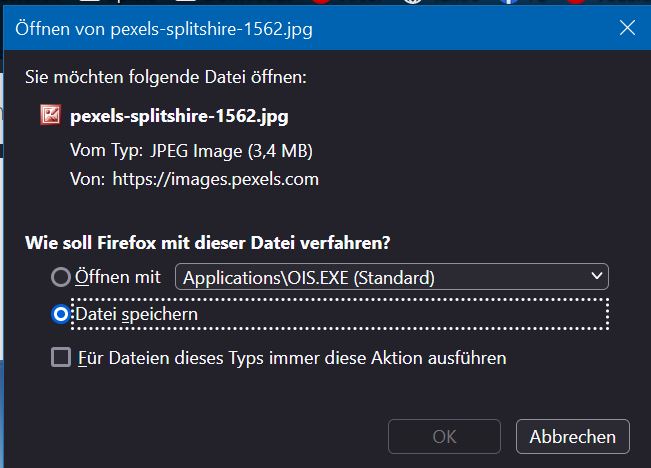The height and width of the screenshot is (468, 651).
Task: Click the chevron arrow of the application dropdown
Action: click(597, 277)
